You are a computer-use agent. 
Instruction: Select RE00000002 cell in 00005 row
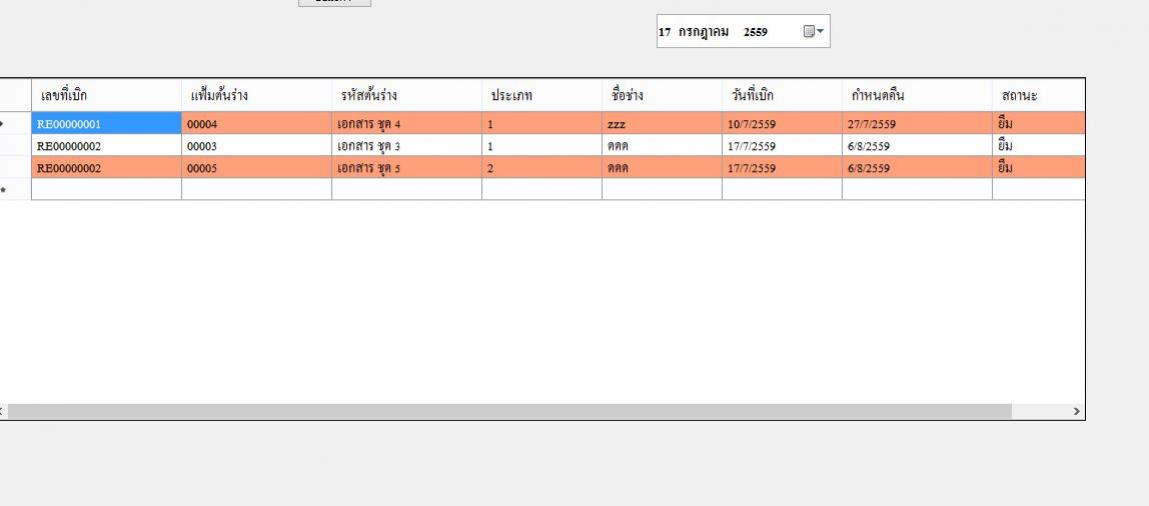pyautogui.click(x=106, y=167)
